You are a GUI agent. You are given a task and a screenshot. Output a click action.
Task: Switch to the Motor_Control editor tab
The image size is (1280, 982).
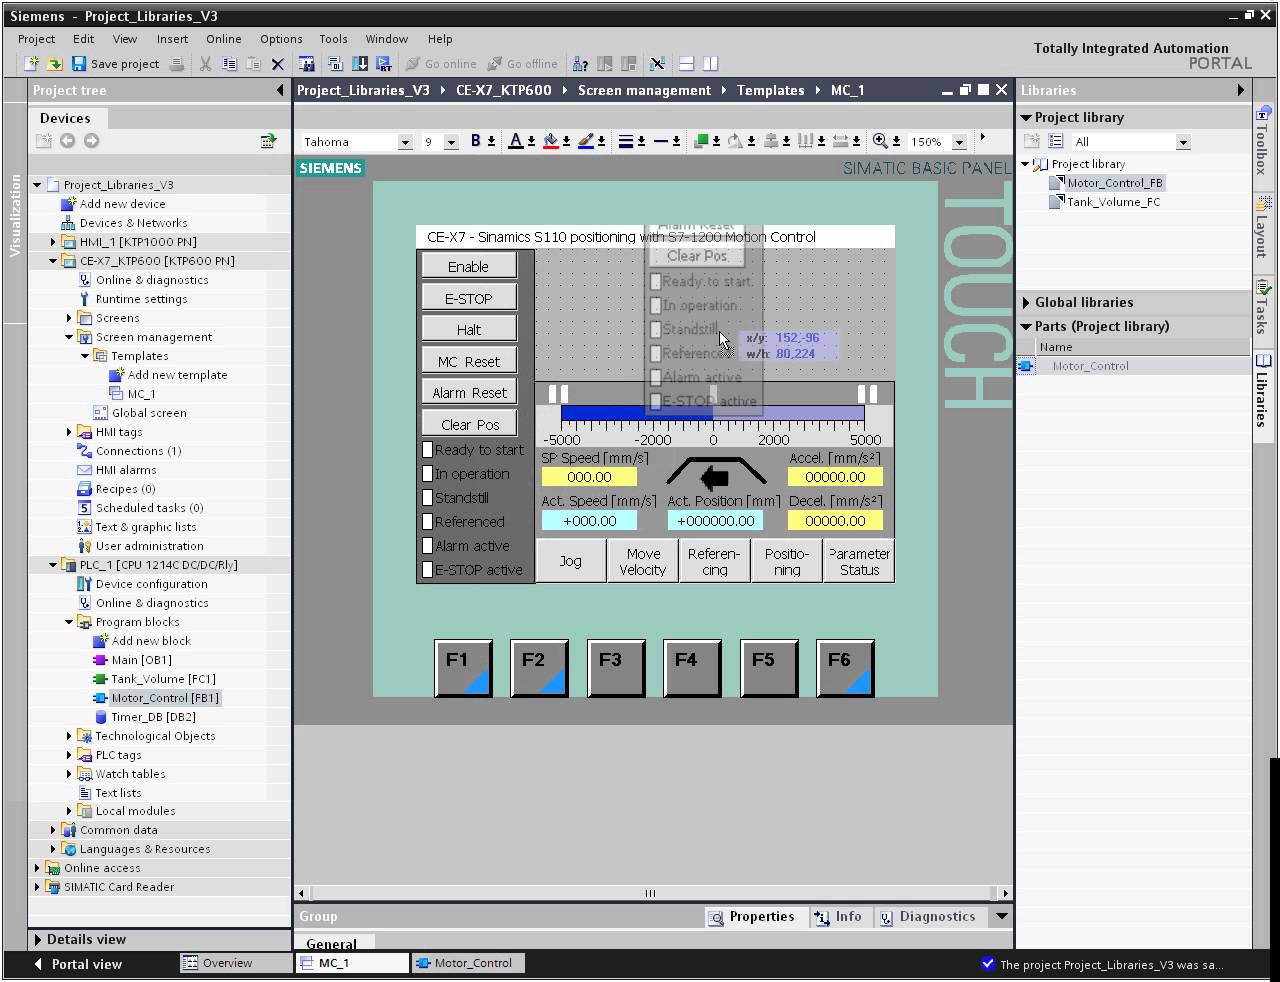(x=466, y=963)
